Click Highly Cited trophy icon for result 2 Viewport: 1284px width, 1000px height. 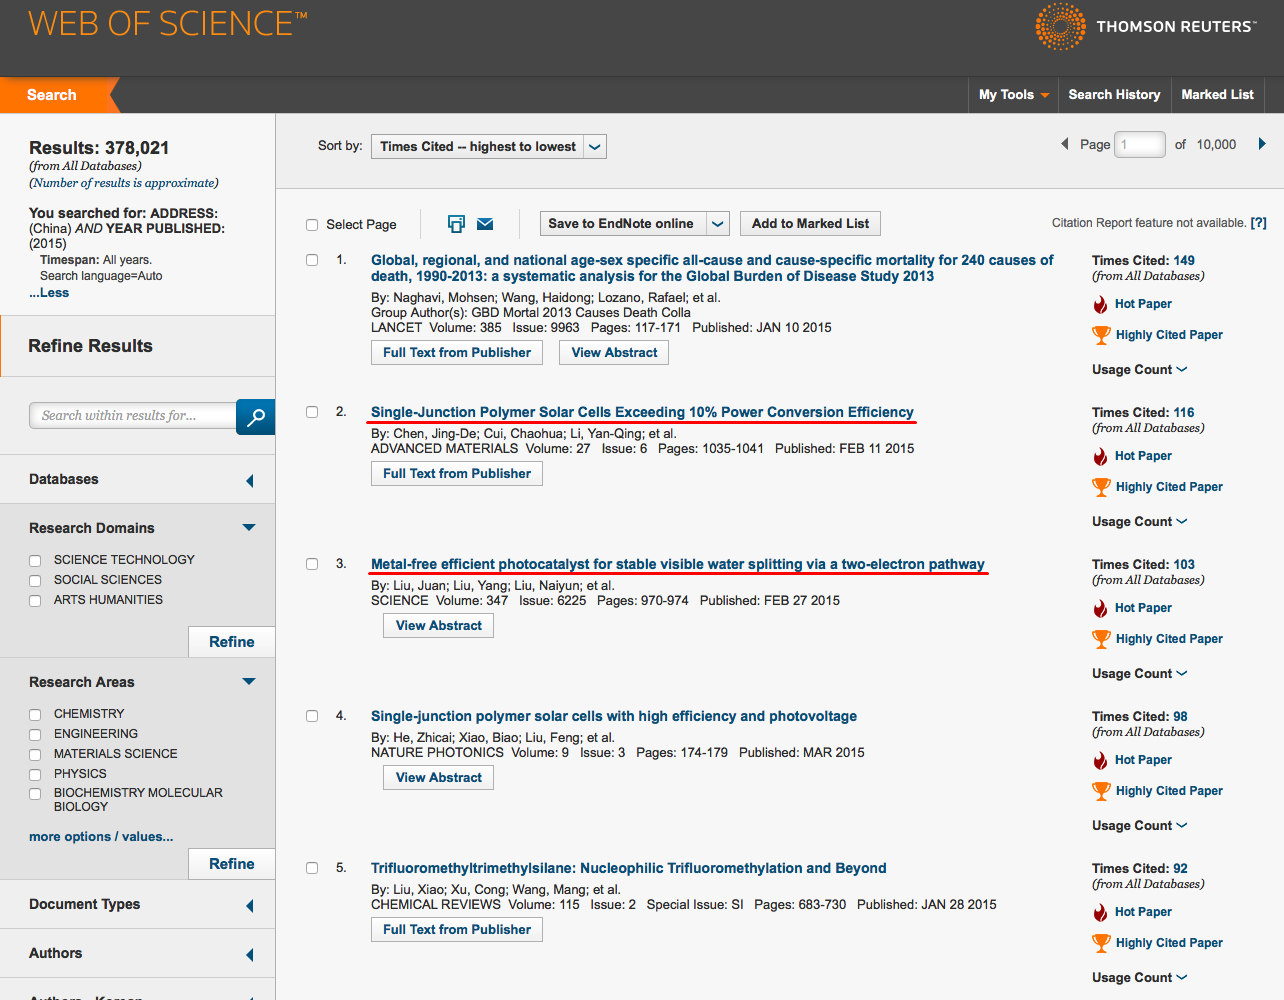[x=1101, y=487]
